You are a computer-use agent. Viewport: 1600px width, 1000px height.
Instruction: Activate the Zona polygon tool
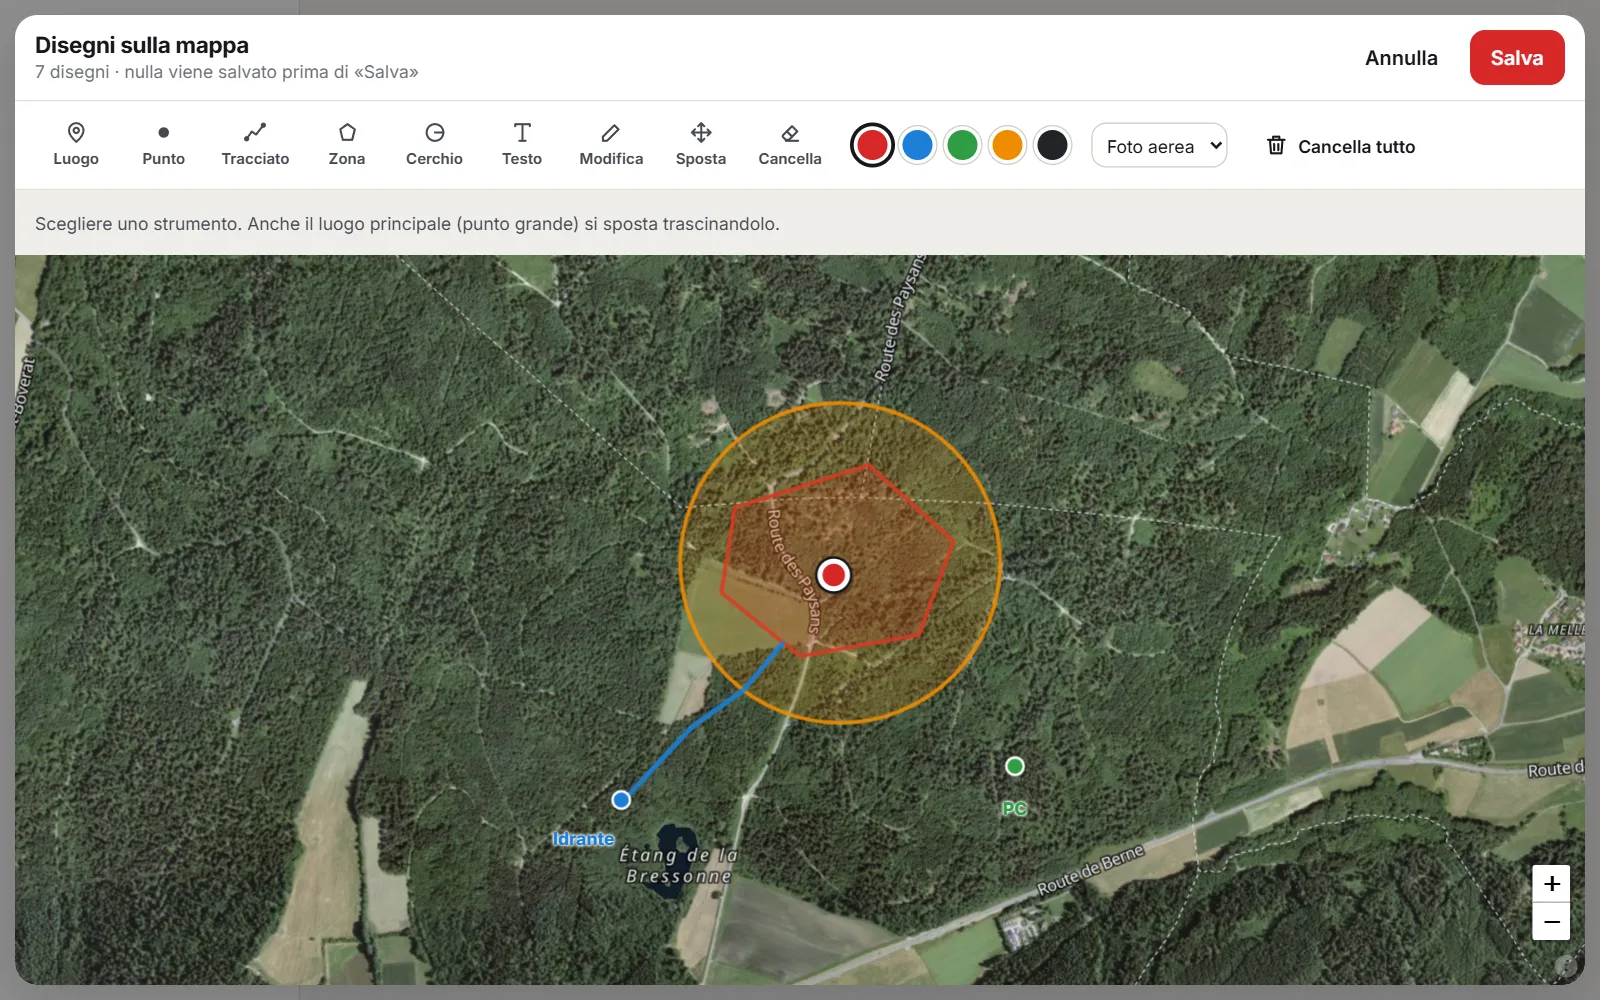point(347,145)
